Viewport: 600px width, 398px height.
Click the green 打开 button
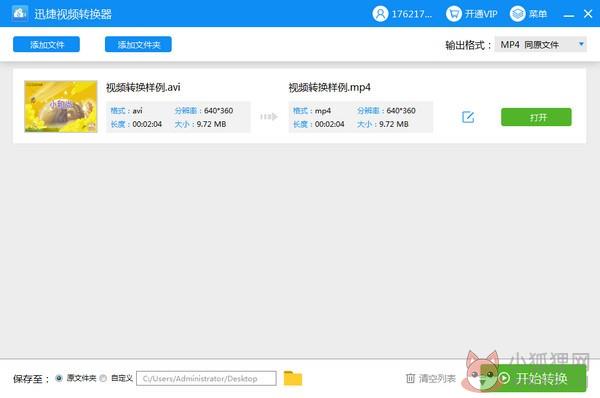point(536,117)
